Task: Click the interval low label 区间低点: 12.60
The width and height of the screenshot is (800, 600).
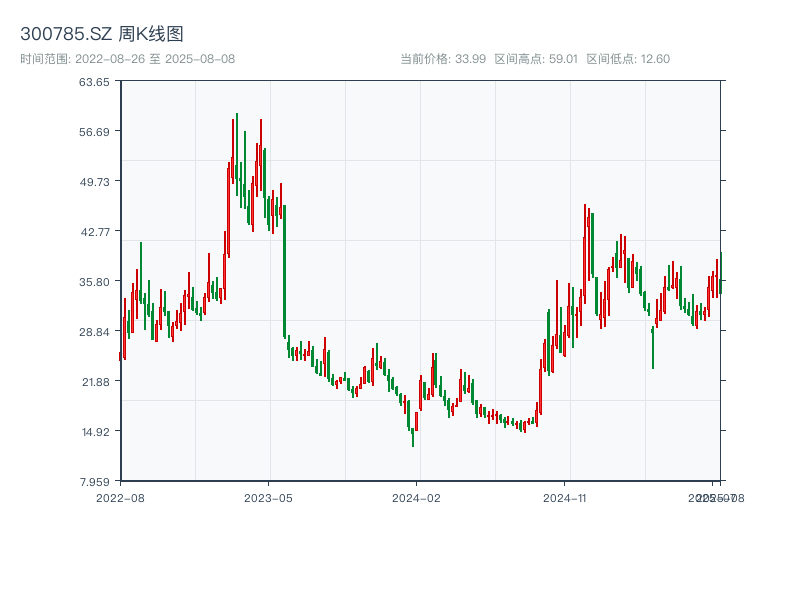Action: 628,59
